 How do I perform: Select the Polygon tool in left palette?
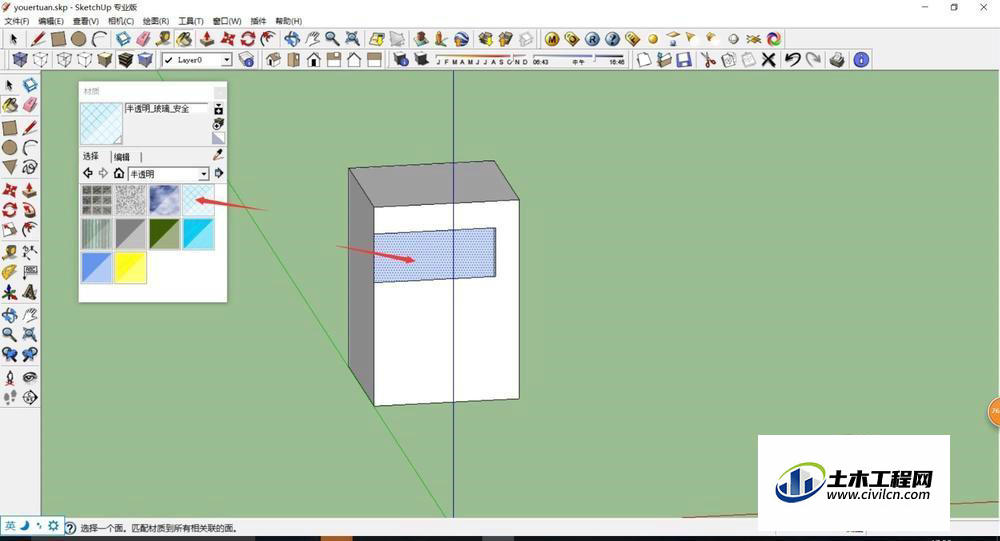pos(10,167)
